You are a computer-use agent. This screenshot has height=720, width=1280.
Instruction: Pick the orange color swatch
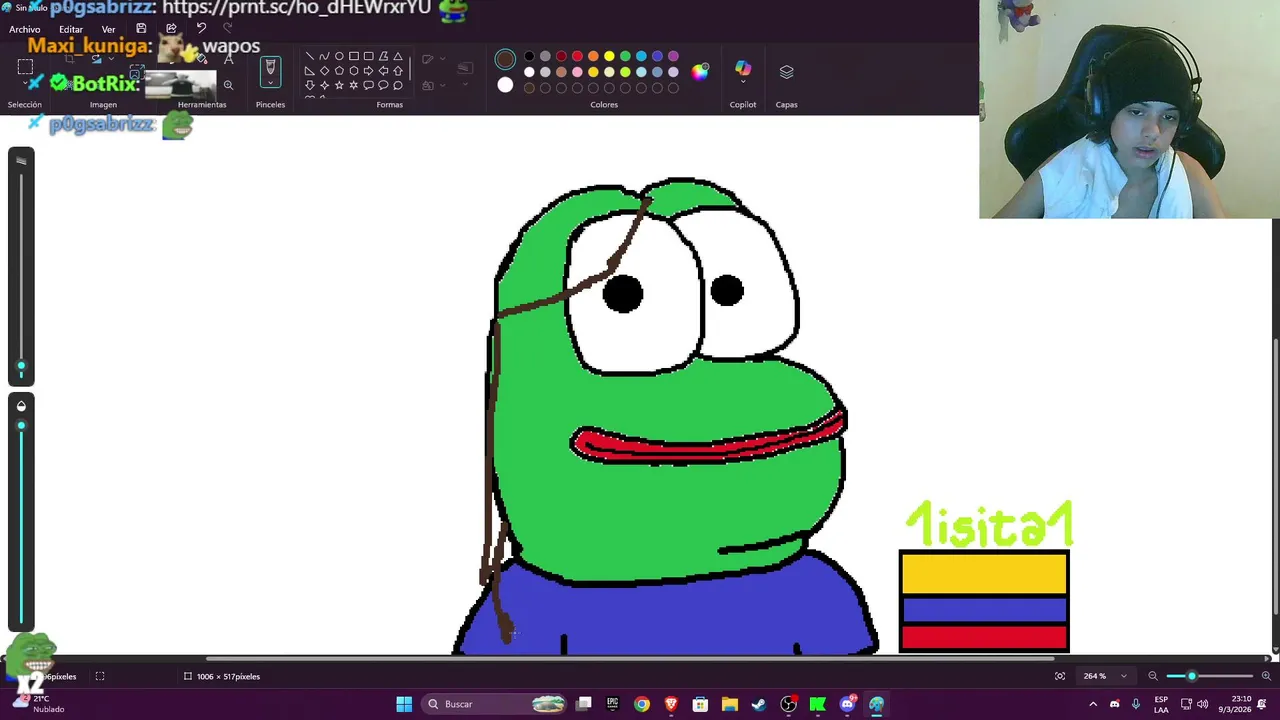click(x=593, y=56)
